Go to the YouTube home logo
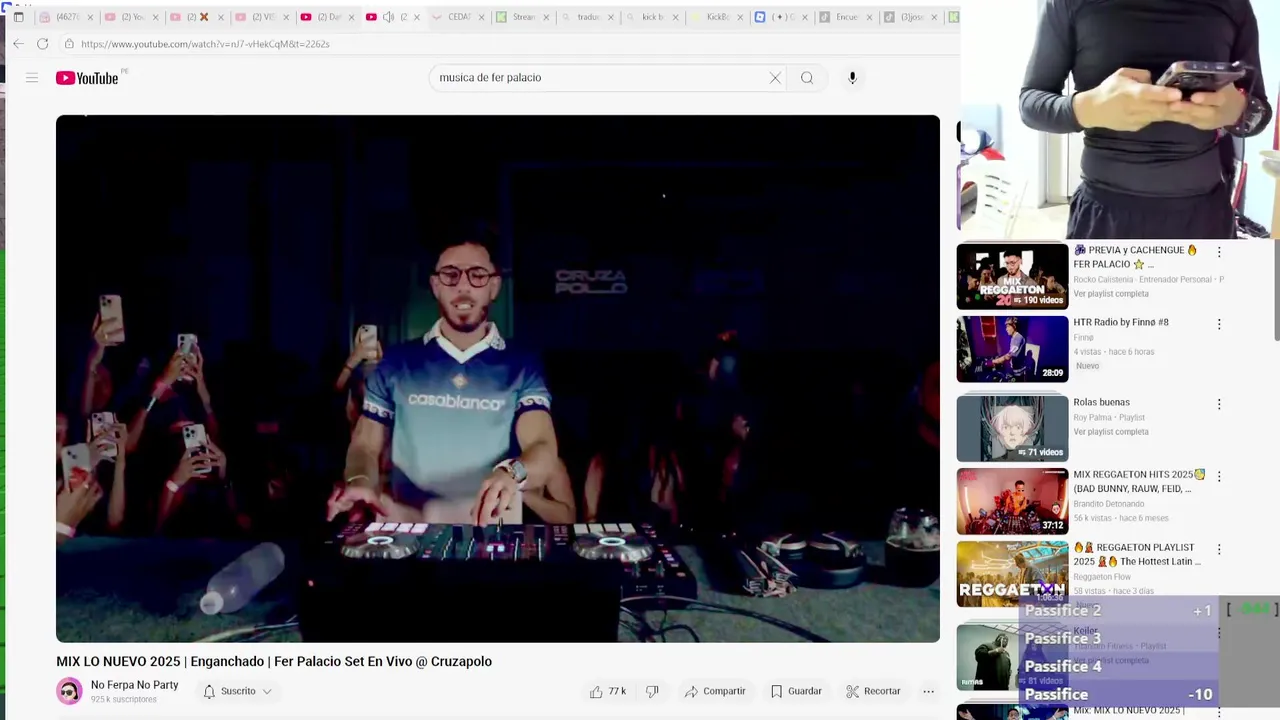 [x=87, y=78]
